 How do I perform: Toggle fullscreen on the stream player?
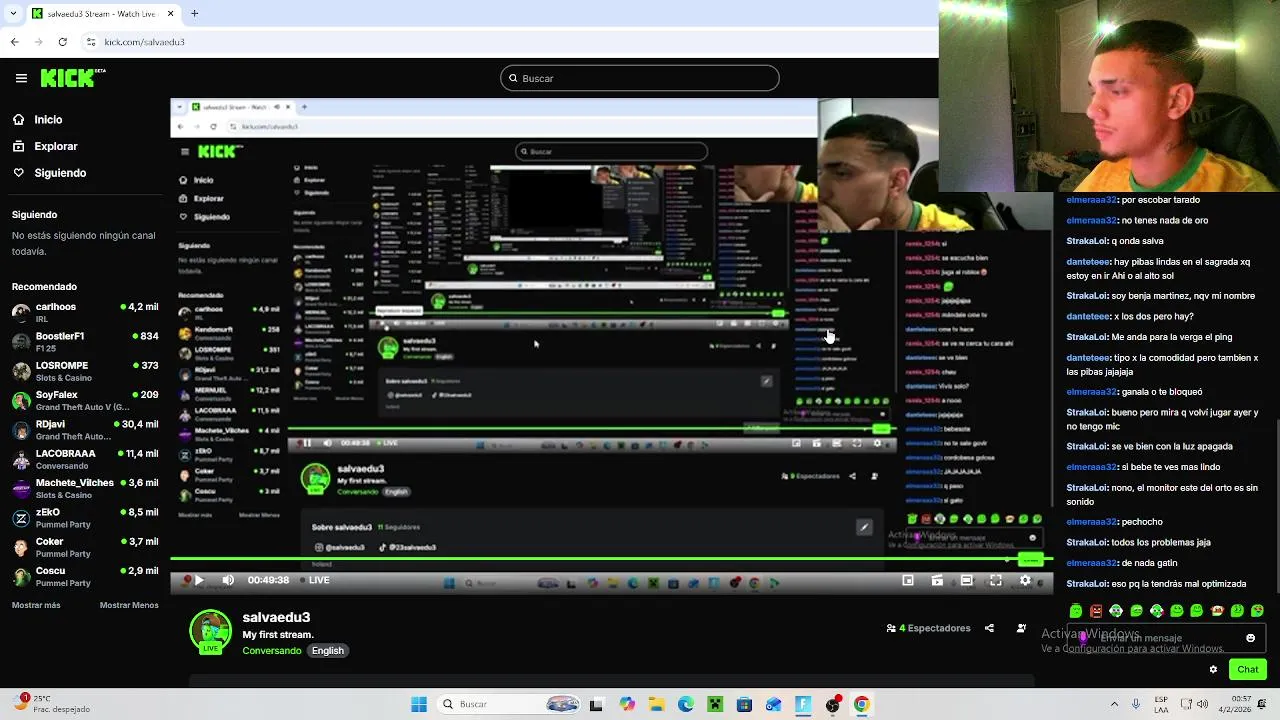[x=996, y=580]
